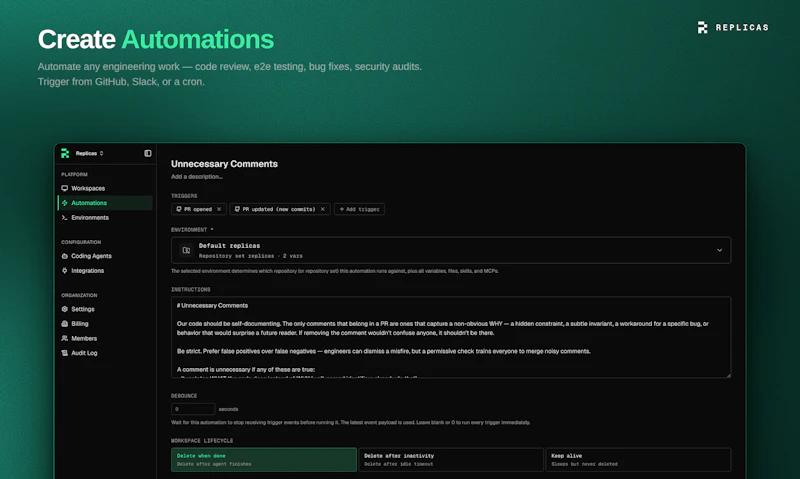Remove the PR opened trigger
The width and height of the screenshot is (800, 479).
click(219, 209)
